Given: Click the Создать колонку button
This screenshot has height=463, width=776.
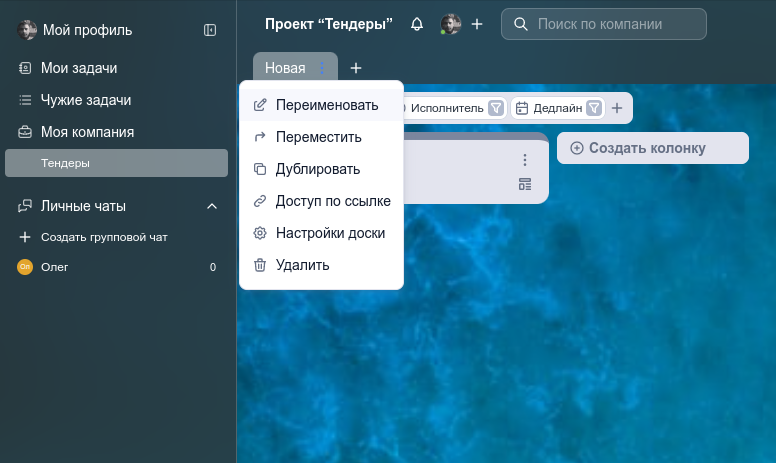Looking at the screenshot, I should [x=652, y=148].
